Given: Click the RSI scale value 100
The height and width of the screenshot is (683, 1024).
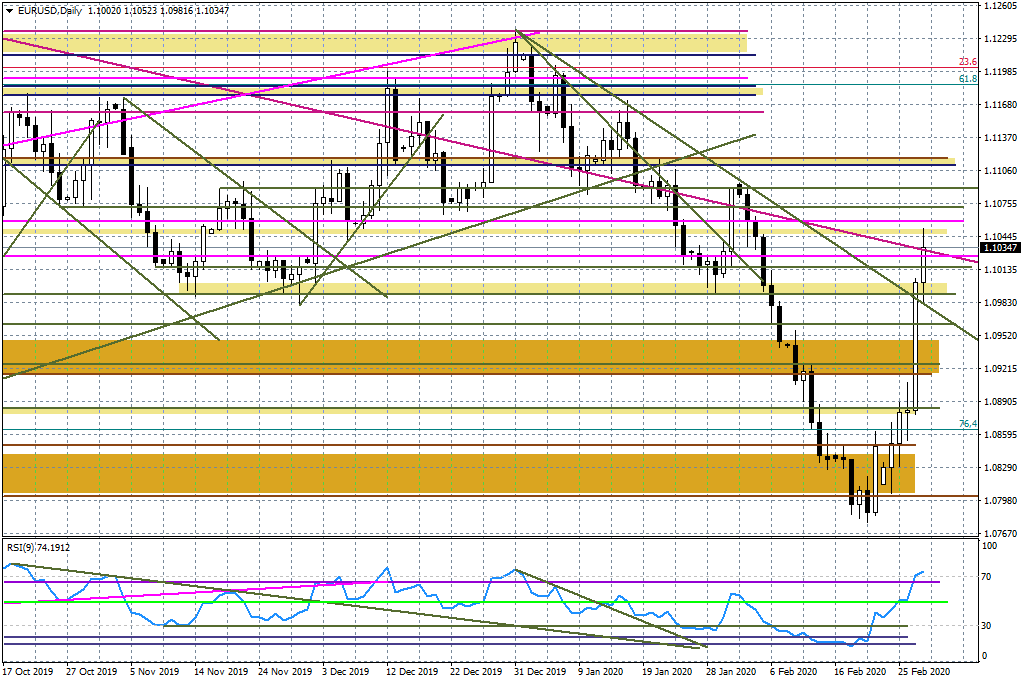Looking at the screenshot, I should click(x=990, y=546).
